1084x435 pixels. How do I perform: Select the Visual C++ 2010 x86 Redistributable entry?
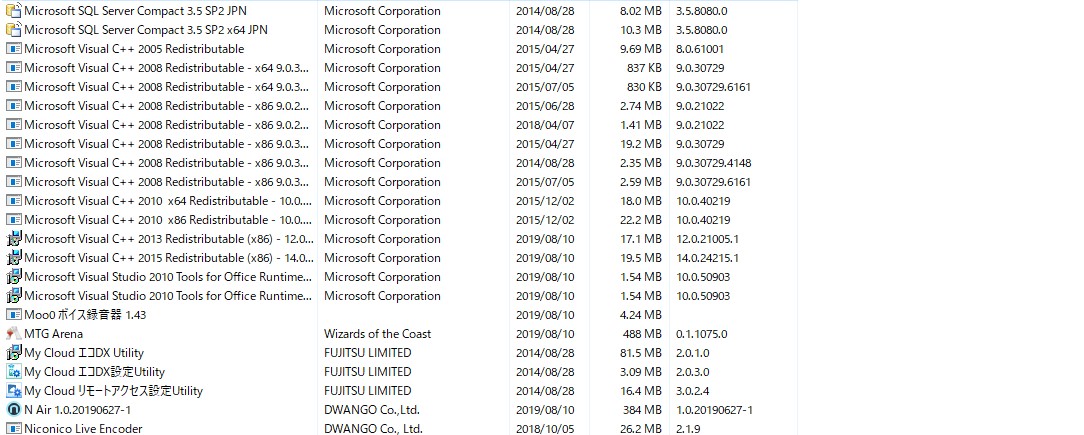pyautogui.click(x=167, y=220)
